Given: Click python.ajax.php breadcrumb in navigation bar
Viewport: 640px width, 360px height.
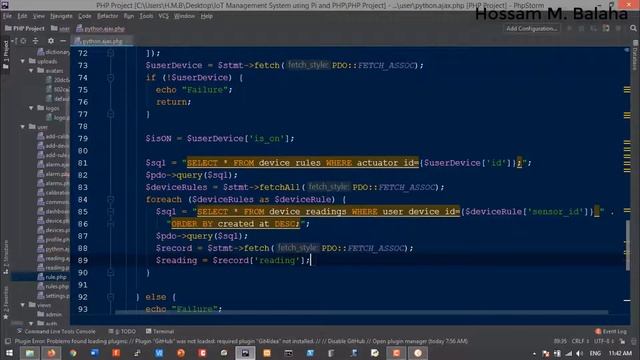Looking at the screenshot, I should [100, 29].
